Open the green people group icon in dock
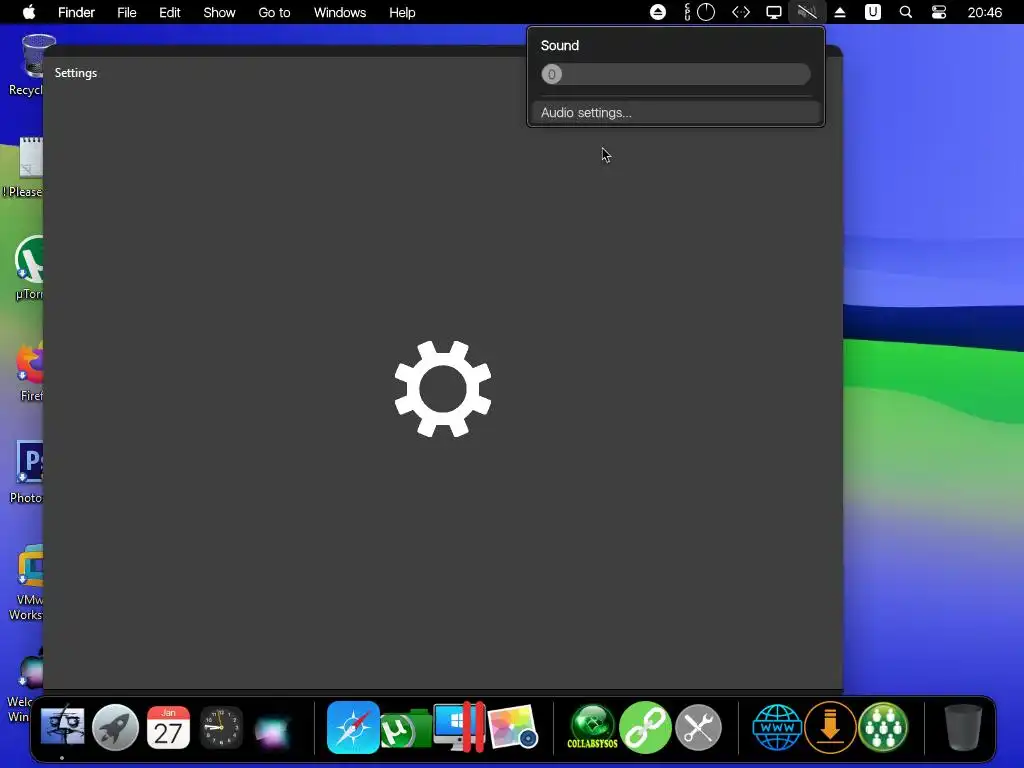 coord(883,727)
